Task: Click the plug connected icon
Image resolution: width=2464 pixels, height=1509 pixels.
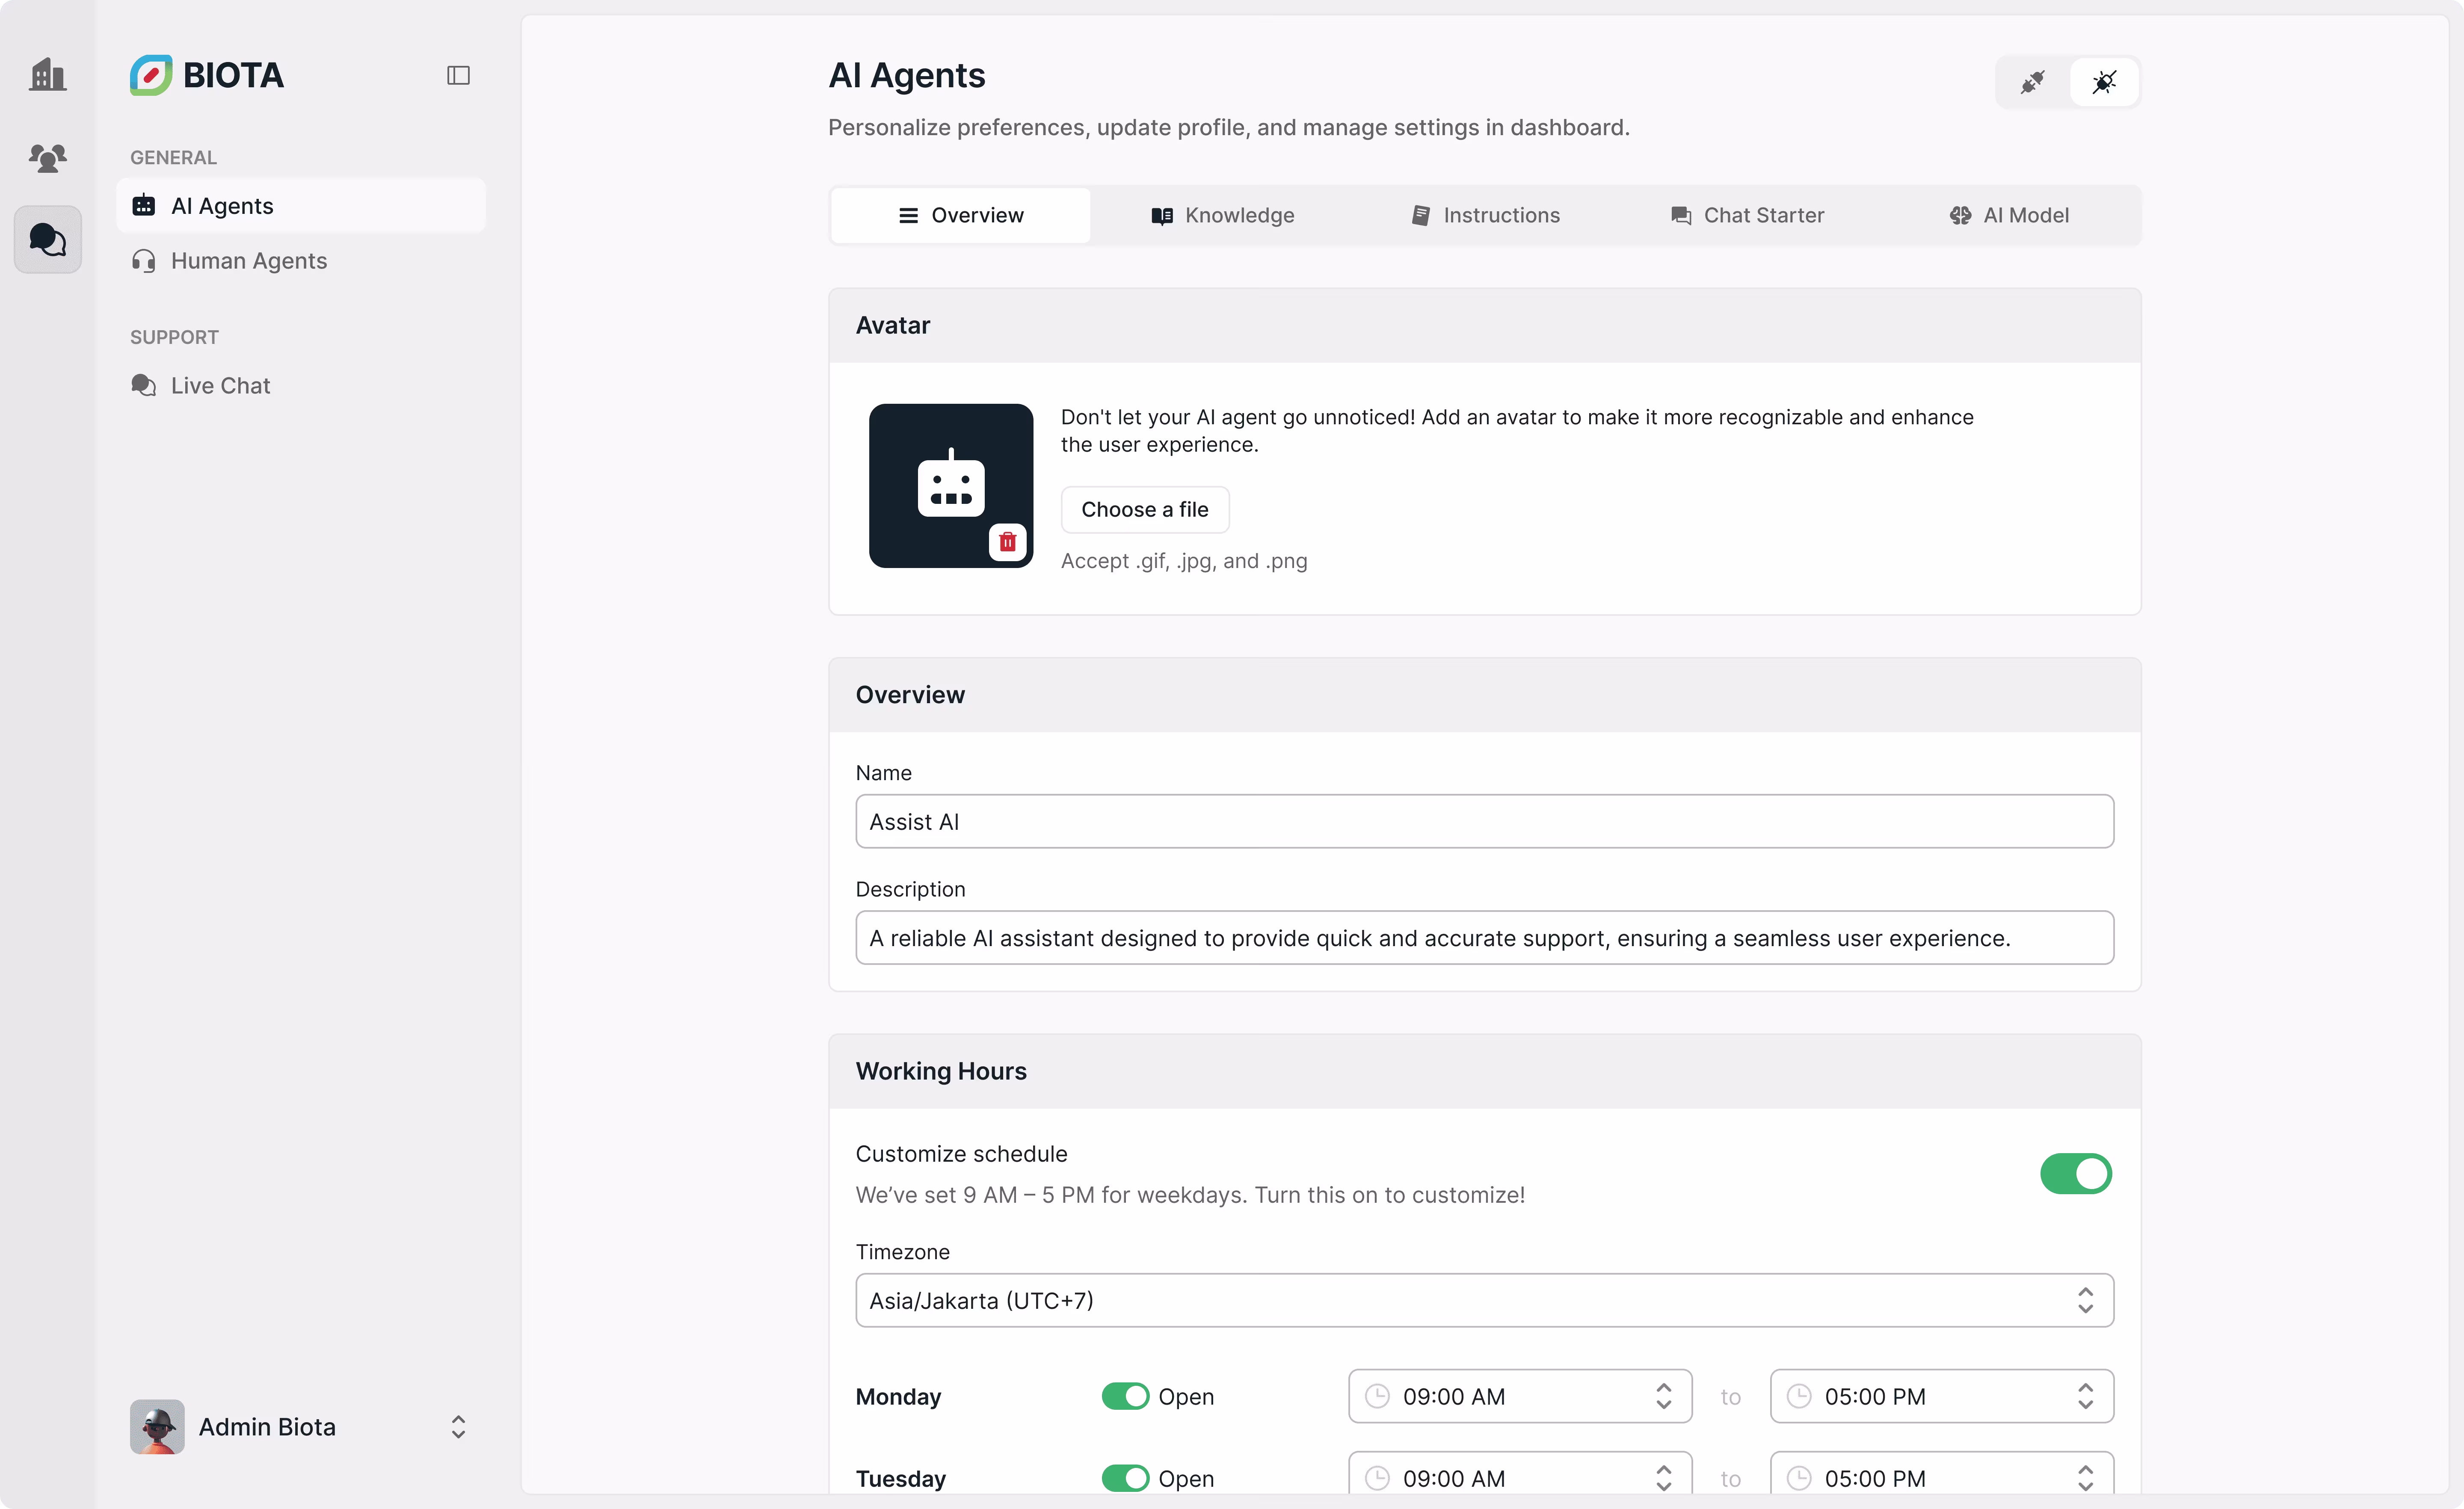Action: pos(2032,82)
